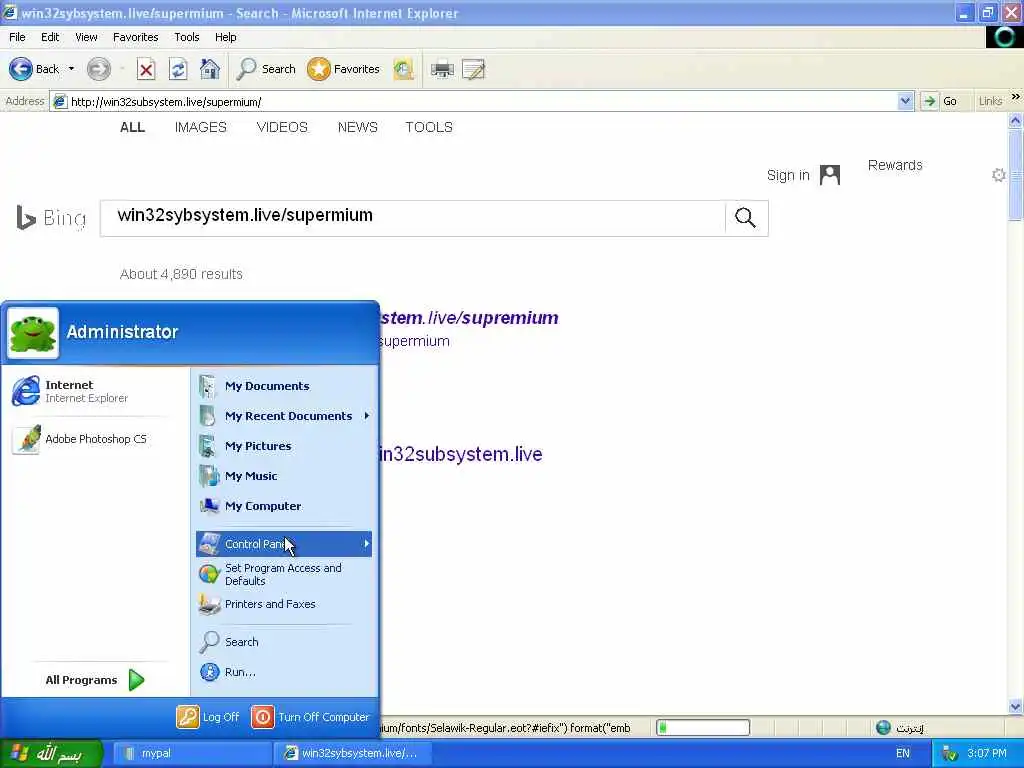Open the File menu
Viewport: 1024px width, 768px height.
[x=18, y=37]
